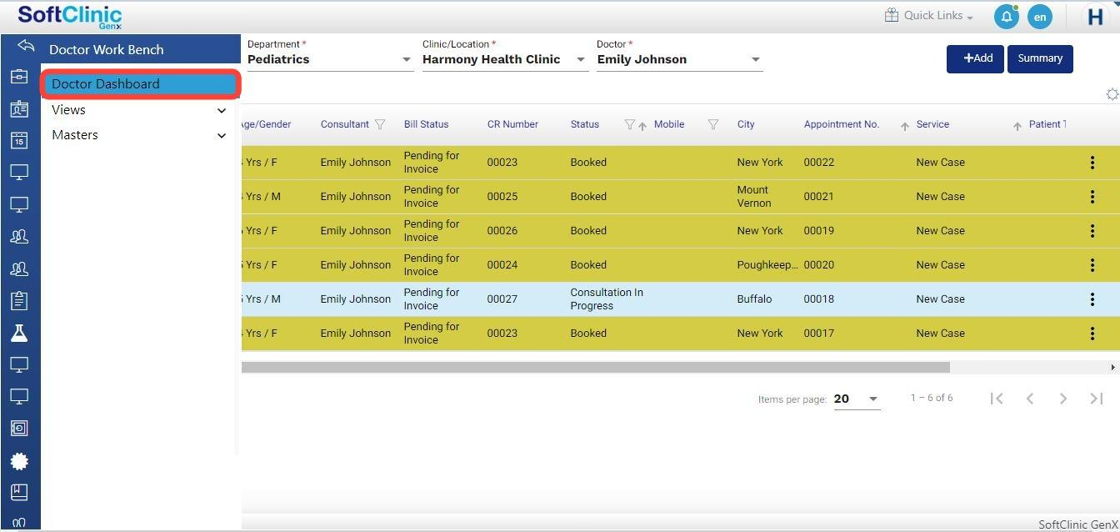Open the calendar icon in the sidebar
This screenshot has height=532, width=1120.
19,141
